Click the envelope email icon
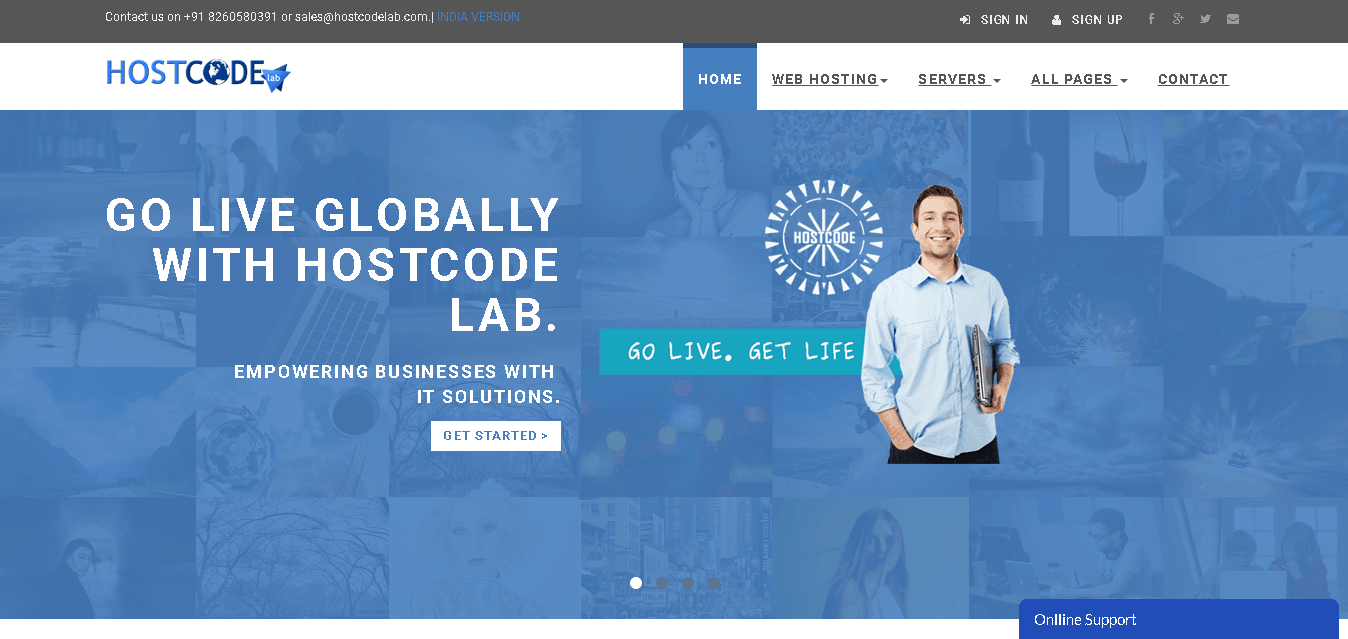 click(x=1233, y=19)
